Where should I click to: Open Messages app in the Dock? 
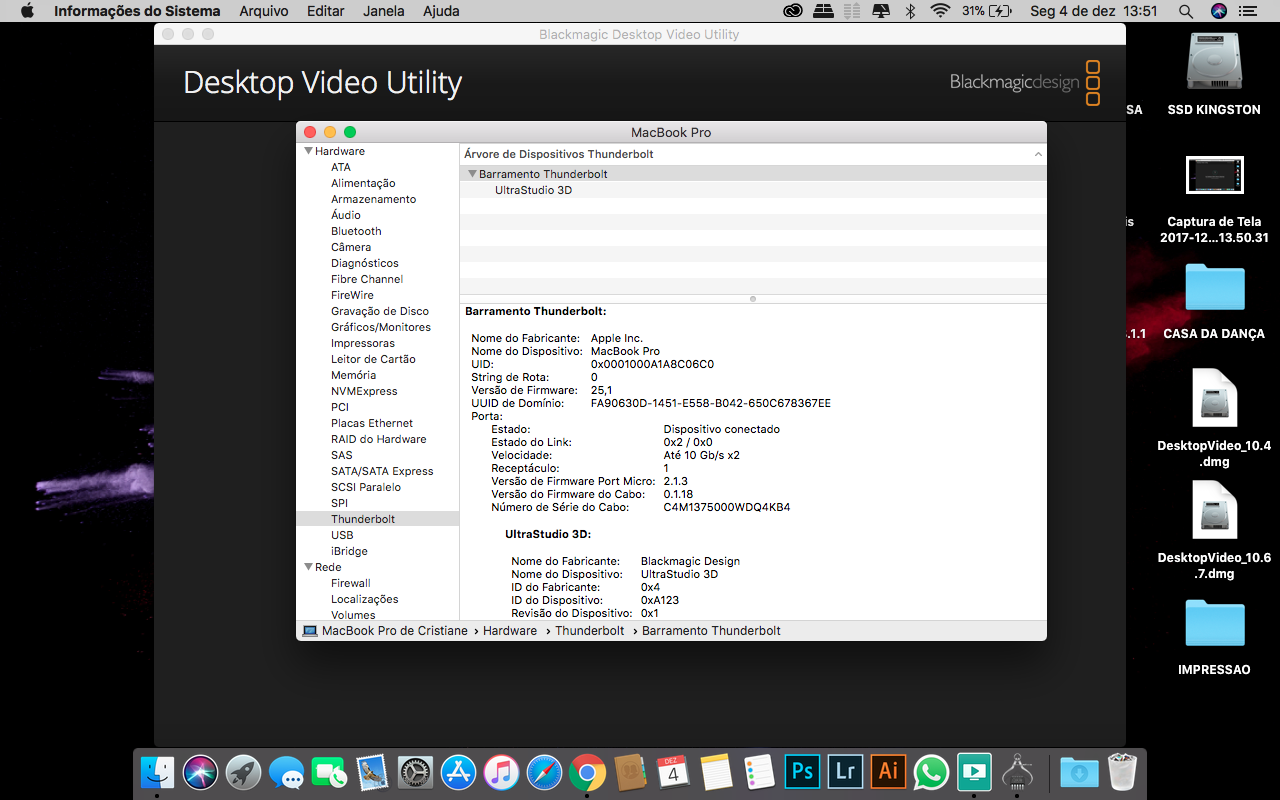tap(286, 772)
